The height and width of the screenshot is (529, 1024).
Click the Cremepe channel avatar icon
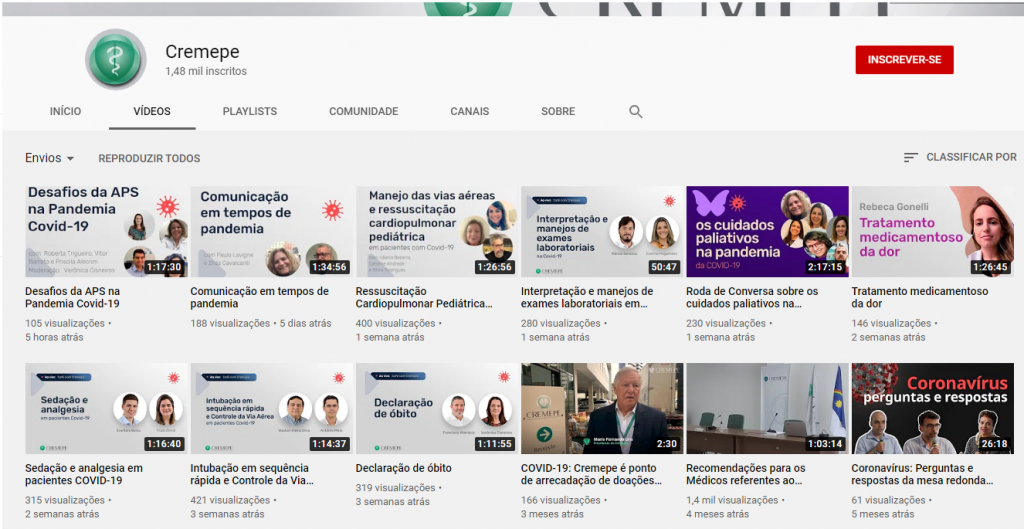click(116, 61)
